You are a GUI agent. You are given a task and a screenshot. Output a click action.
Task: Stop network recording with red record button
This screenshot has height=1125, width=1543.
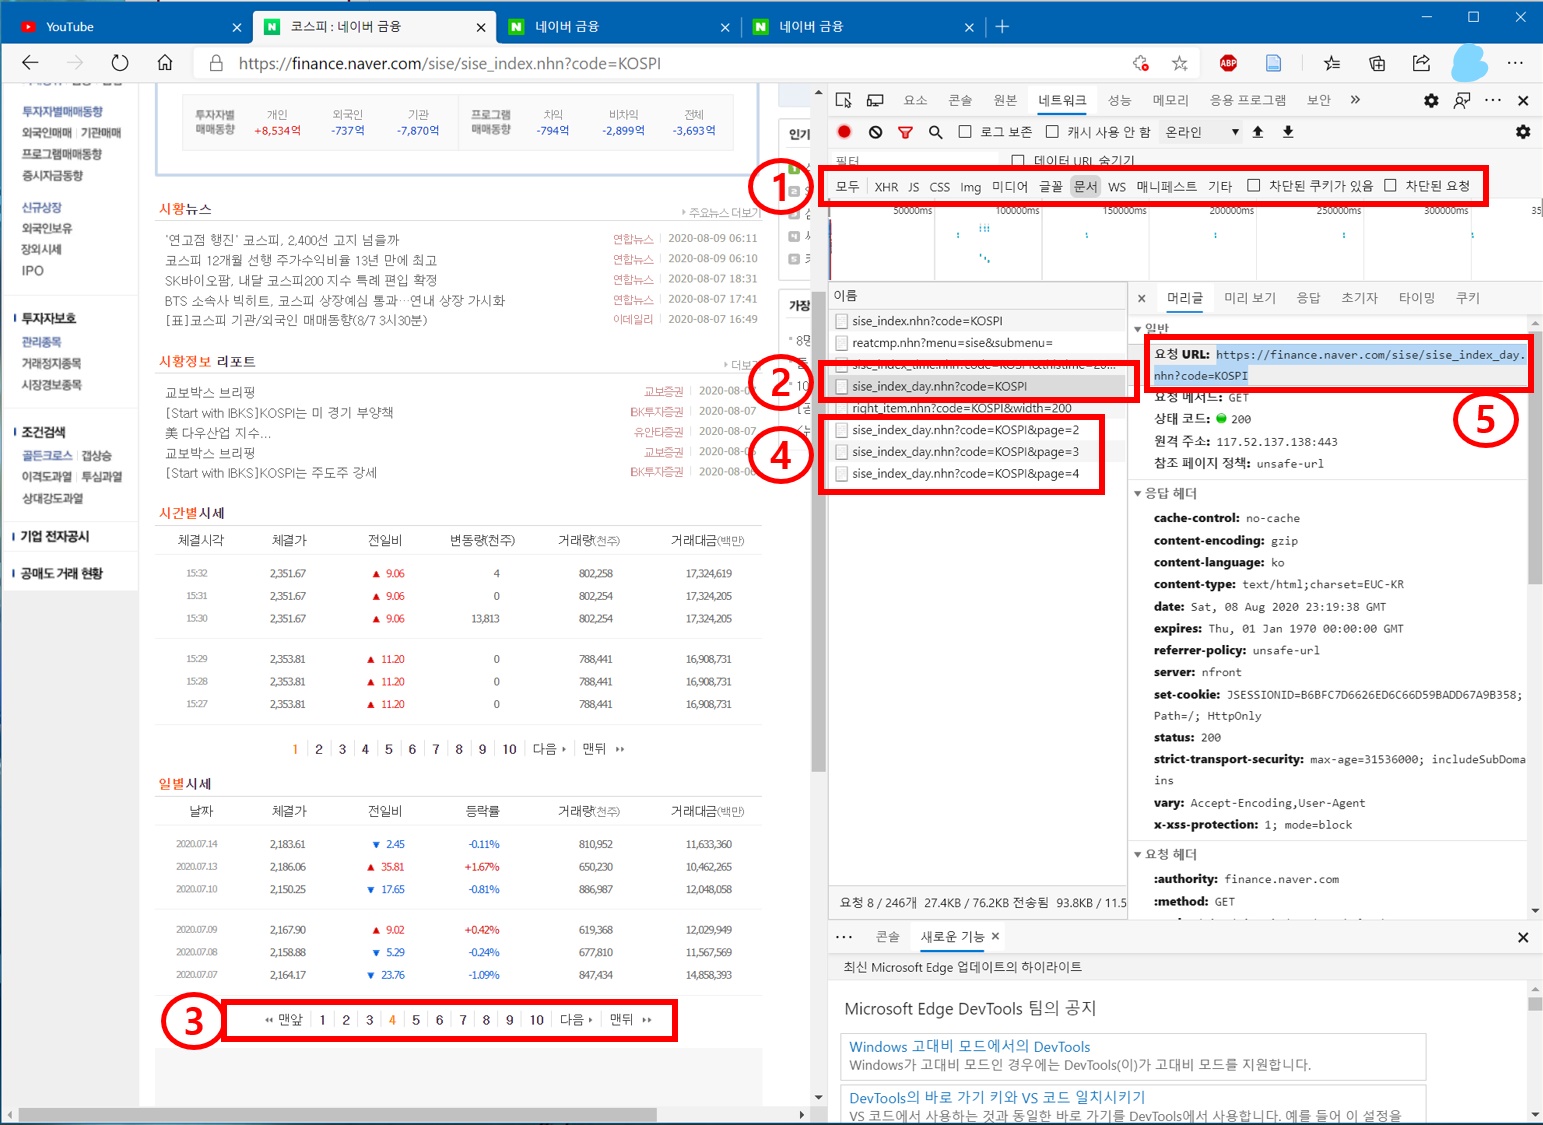pyautogui.click(x=844, y=132)
